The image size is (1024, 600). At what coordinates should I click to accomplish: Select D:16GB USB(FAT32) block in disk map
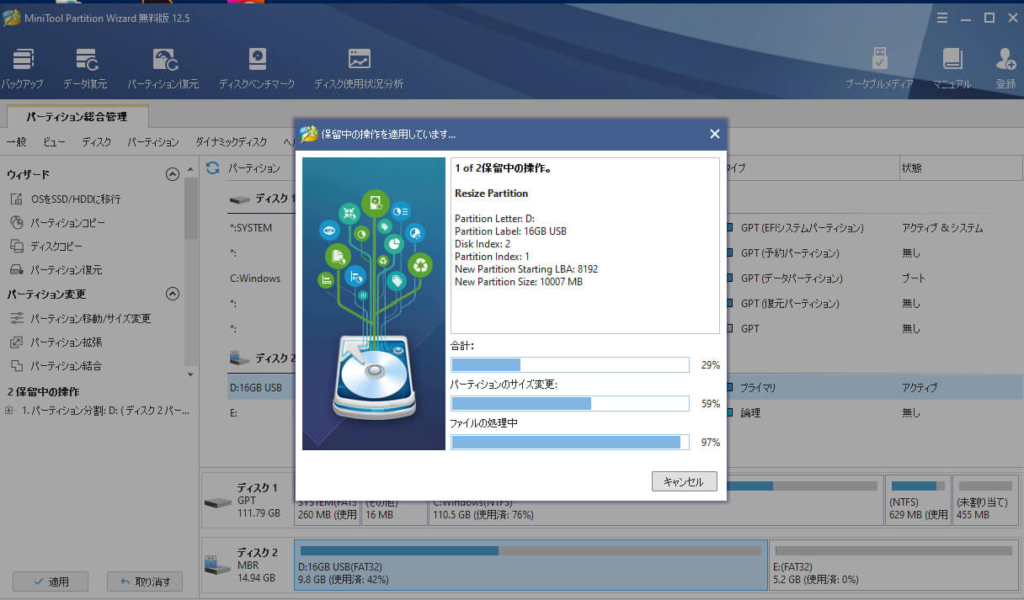coord(531,565)
